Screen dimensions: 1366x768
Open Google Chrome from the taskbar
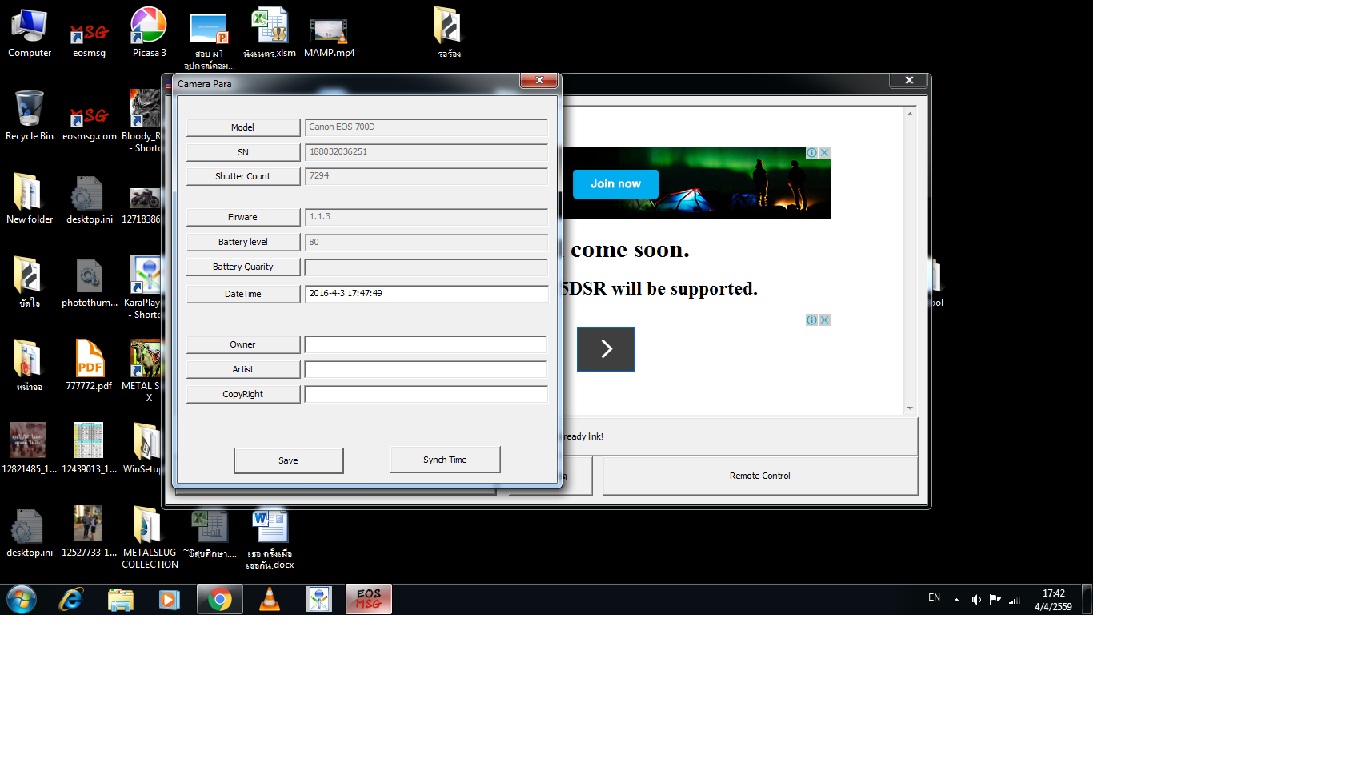[219, 599]
